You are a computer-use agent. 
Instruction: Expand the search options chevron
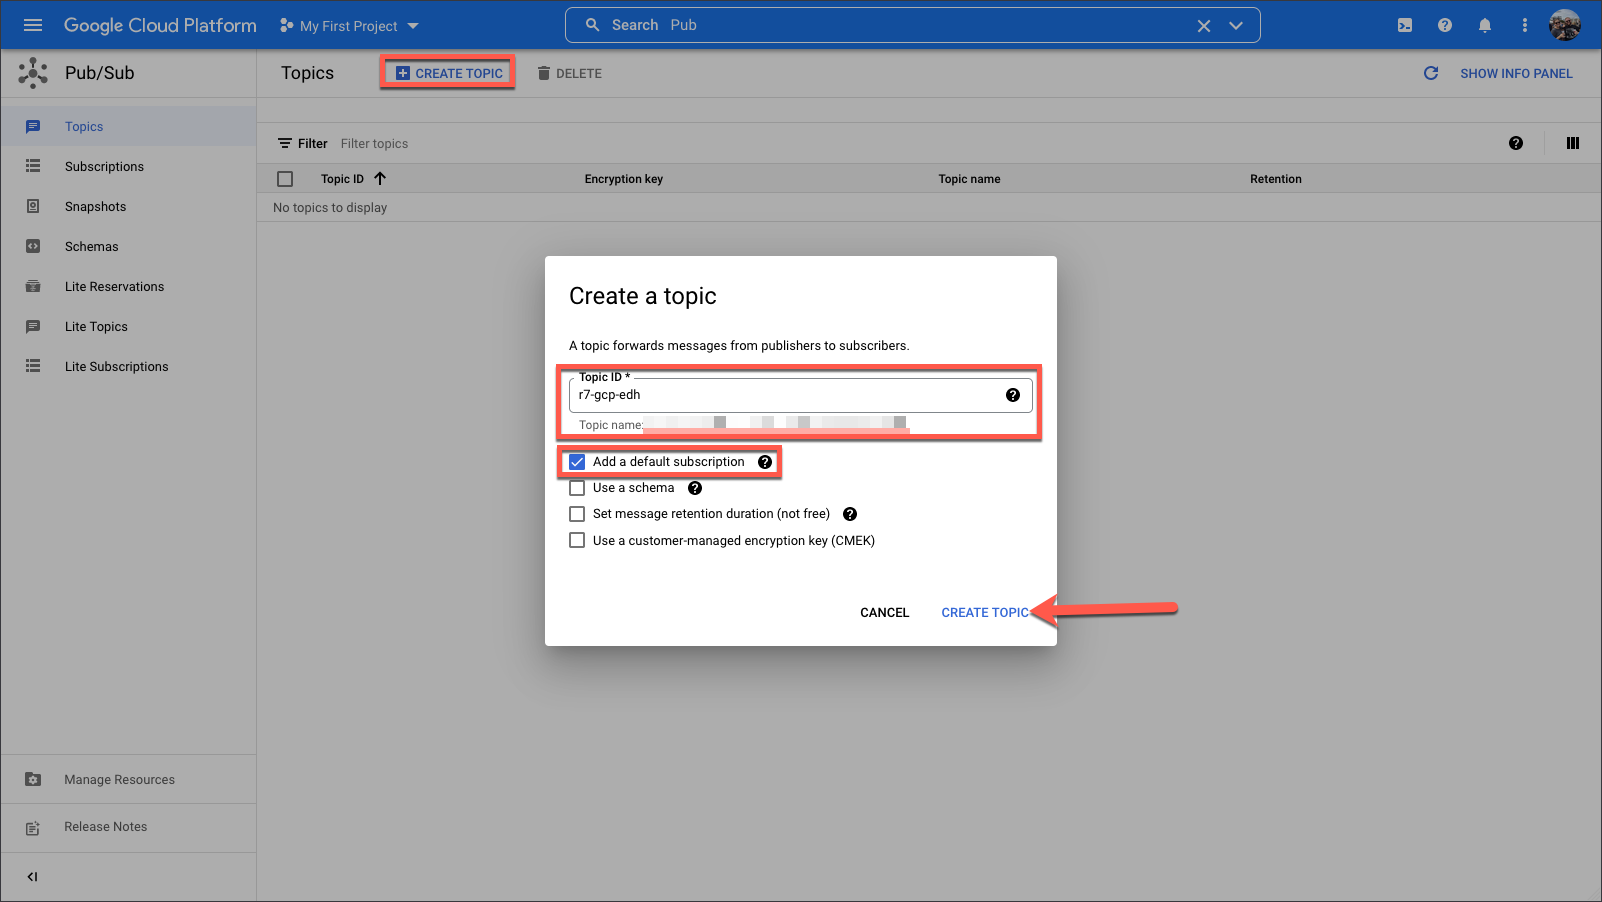pyautogui.click(x=1236, y=26)
